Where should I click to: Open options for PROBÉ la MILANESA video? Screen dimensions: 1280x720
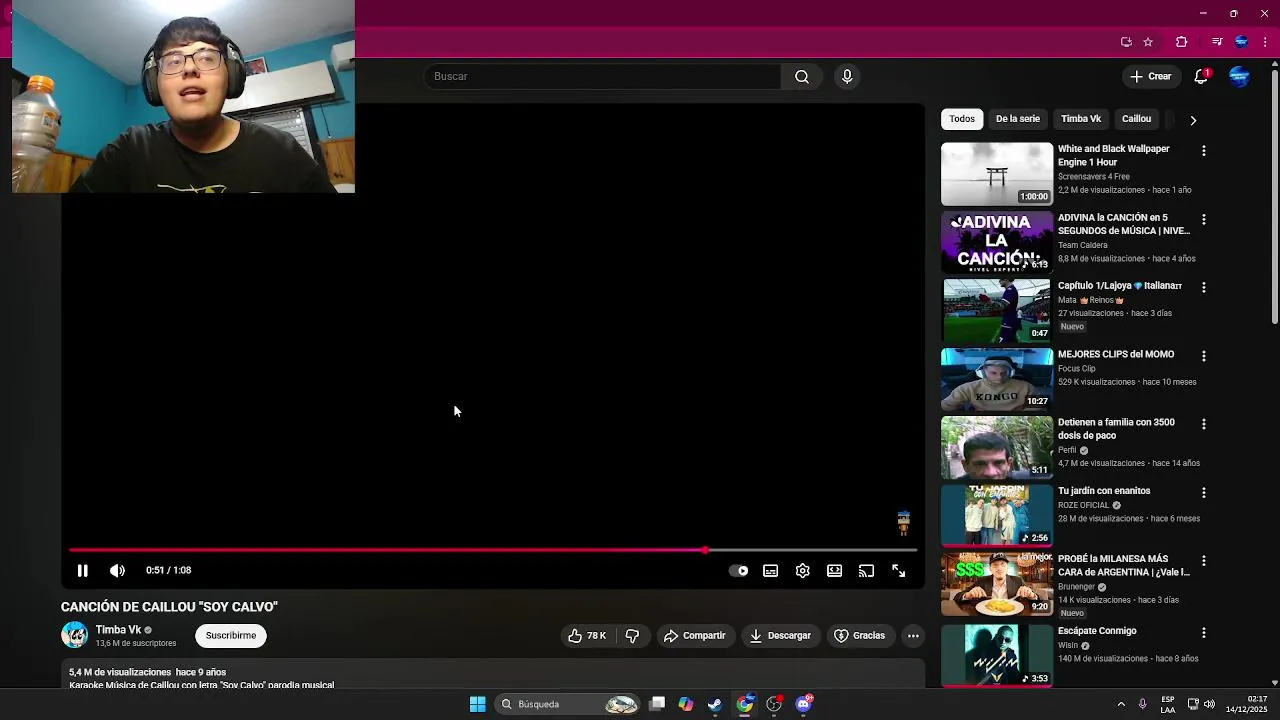(1204, 561)
